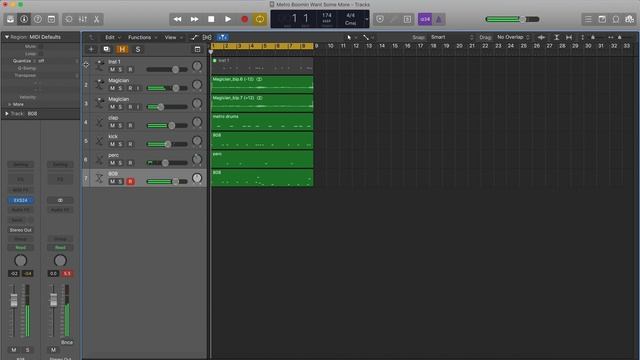Start recording with the red Record button
Screen dimensions: 640x360
point(244,19)
